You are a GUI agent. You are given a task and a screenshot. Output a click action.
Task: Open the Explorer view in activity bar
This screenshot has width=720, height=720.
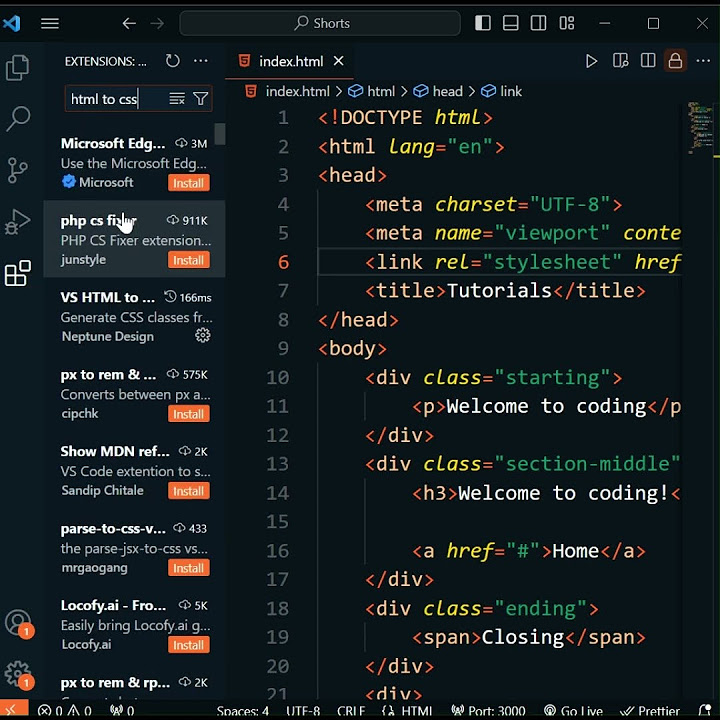[17, 68]
